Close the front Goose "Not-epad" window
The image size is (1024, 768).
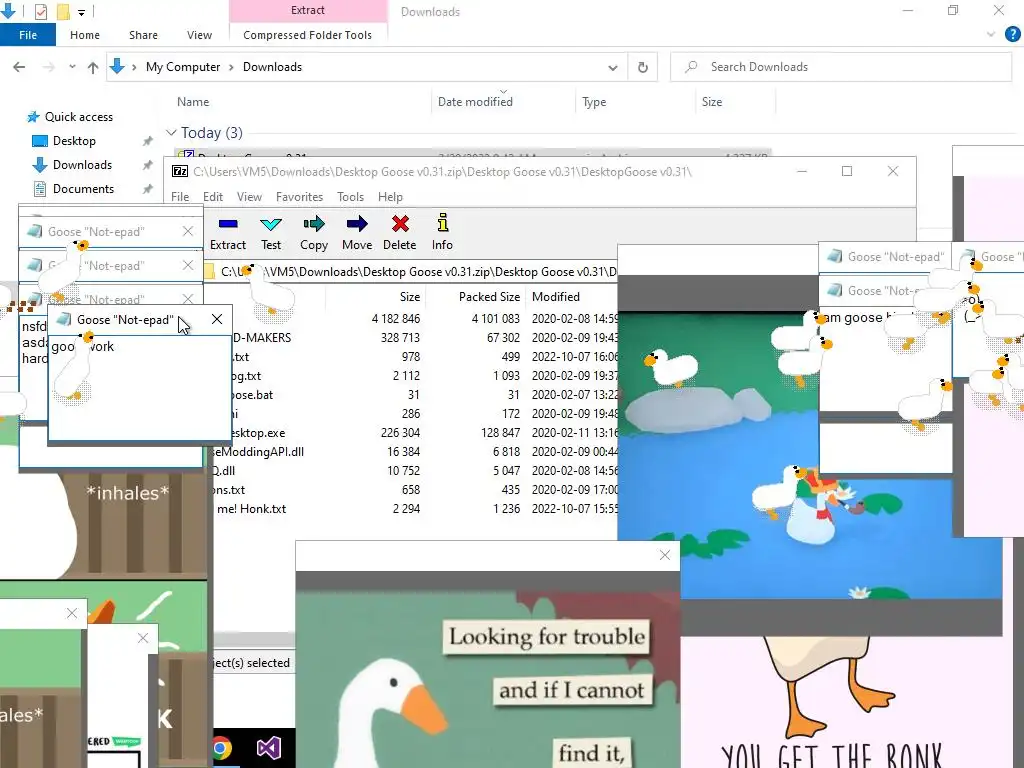(217, 319)
